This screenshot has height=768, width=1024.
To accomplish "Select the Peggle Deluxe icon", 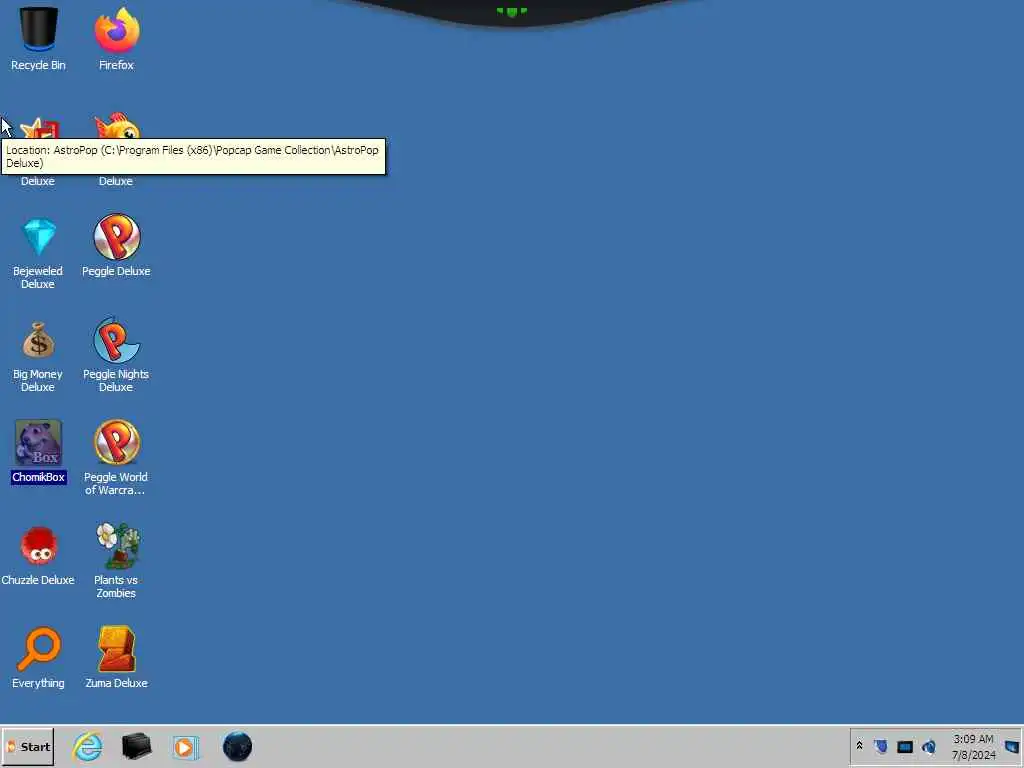I will pos(116,237).
